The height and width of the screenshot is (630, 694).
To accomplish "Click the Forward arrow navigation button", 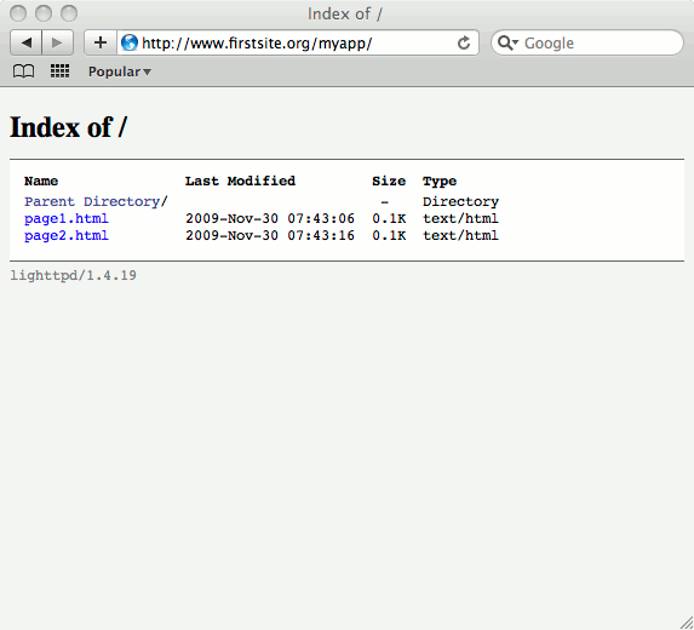I will pos(57,43).
